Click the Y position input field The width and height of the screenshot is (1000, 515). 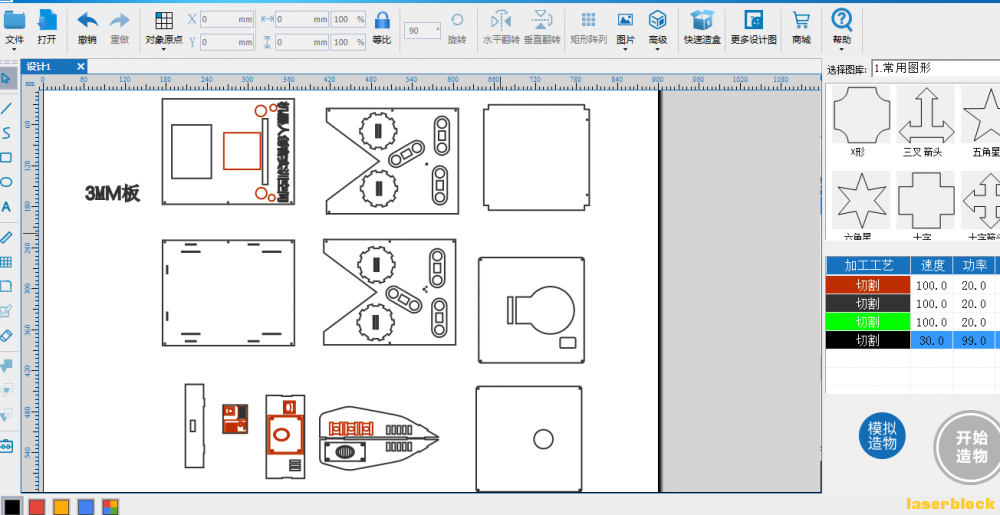pyautogui.click(x=227, y=42)
